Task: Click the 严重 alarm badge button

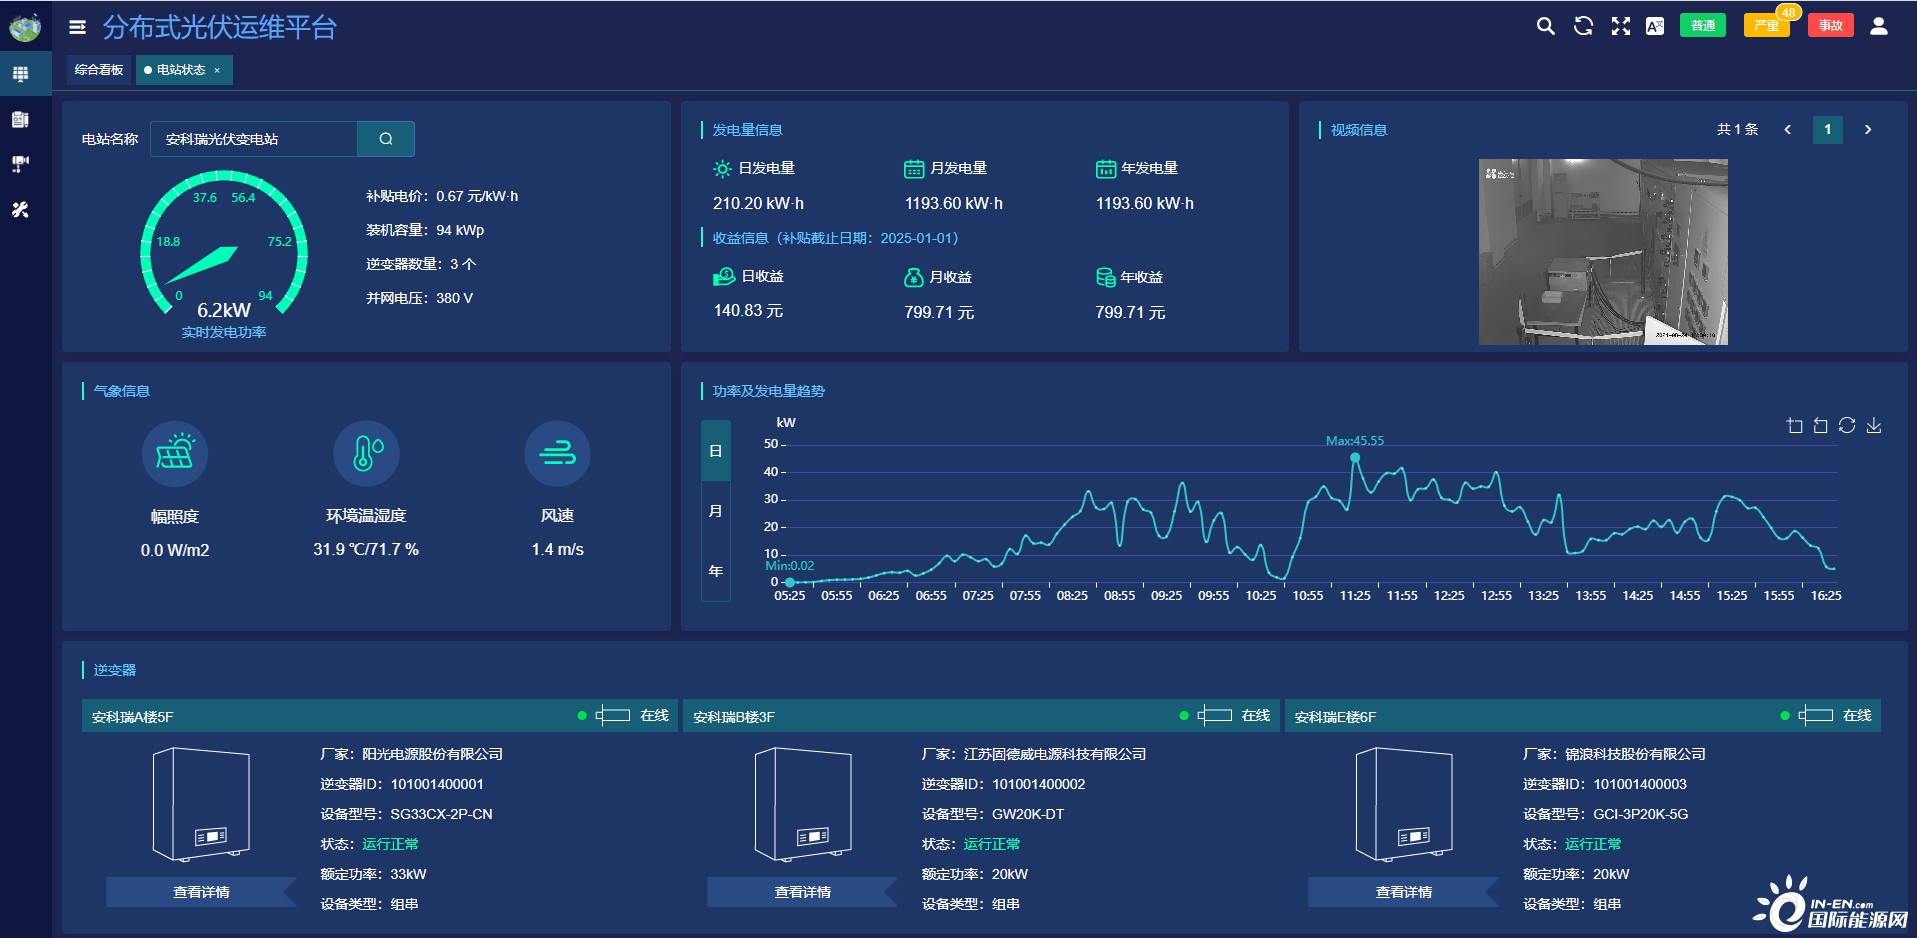Action: (1766, 26)
